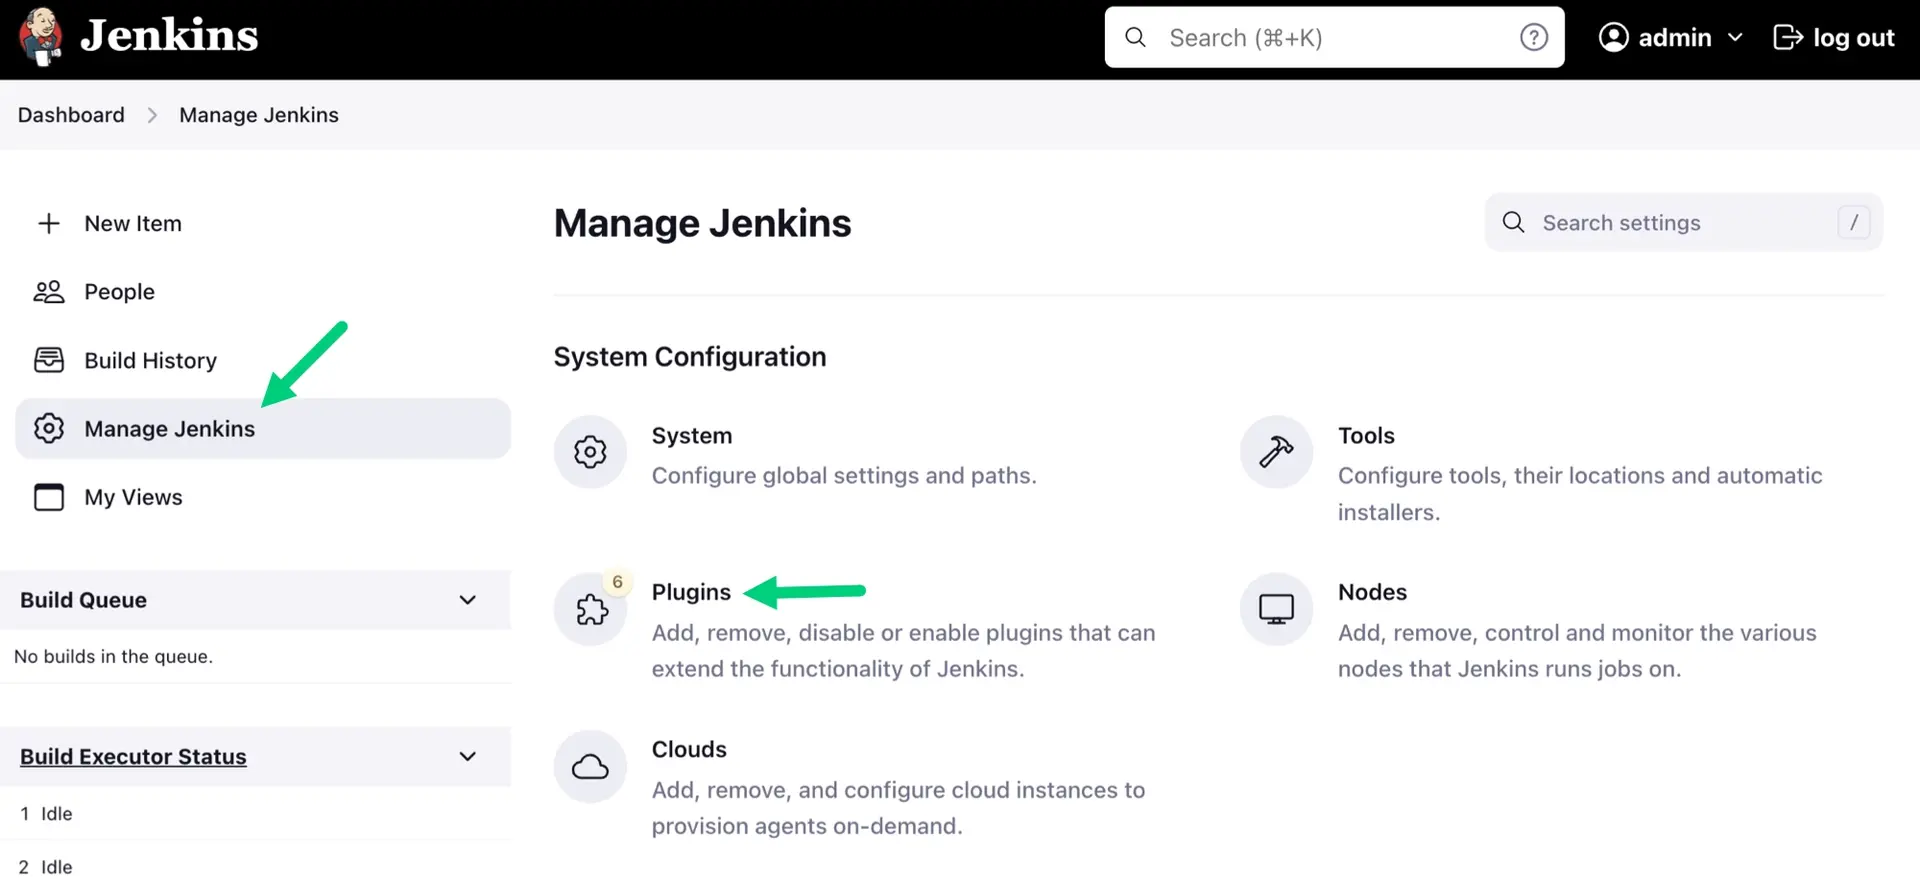
Task: Click the search help question mark icon
Action: click(1533, 38)
